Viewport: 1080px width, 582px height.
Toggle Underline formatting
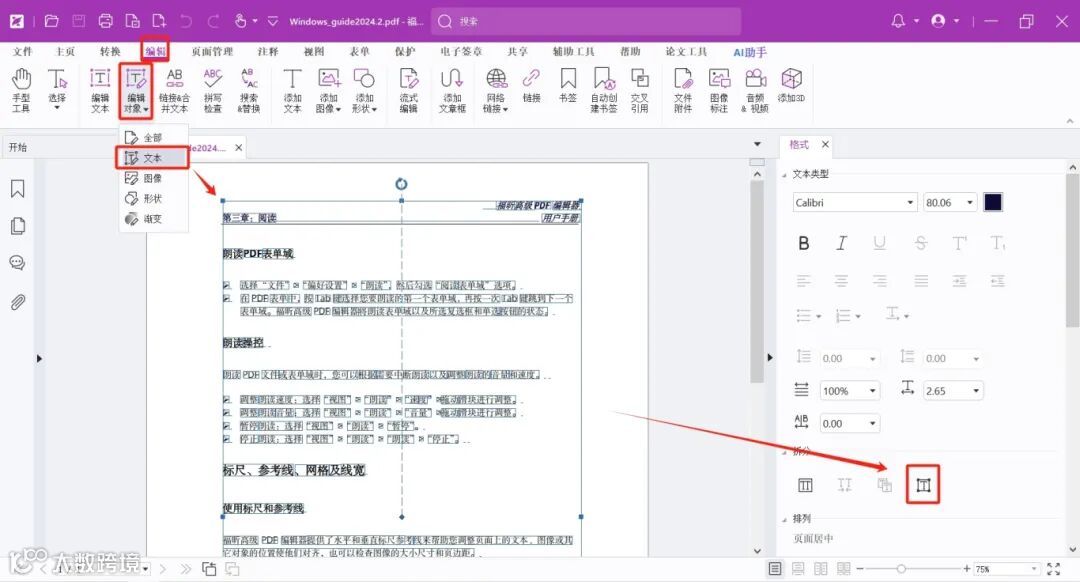point(880,243)
